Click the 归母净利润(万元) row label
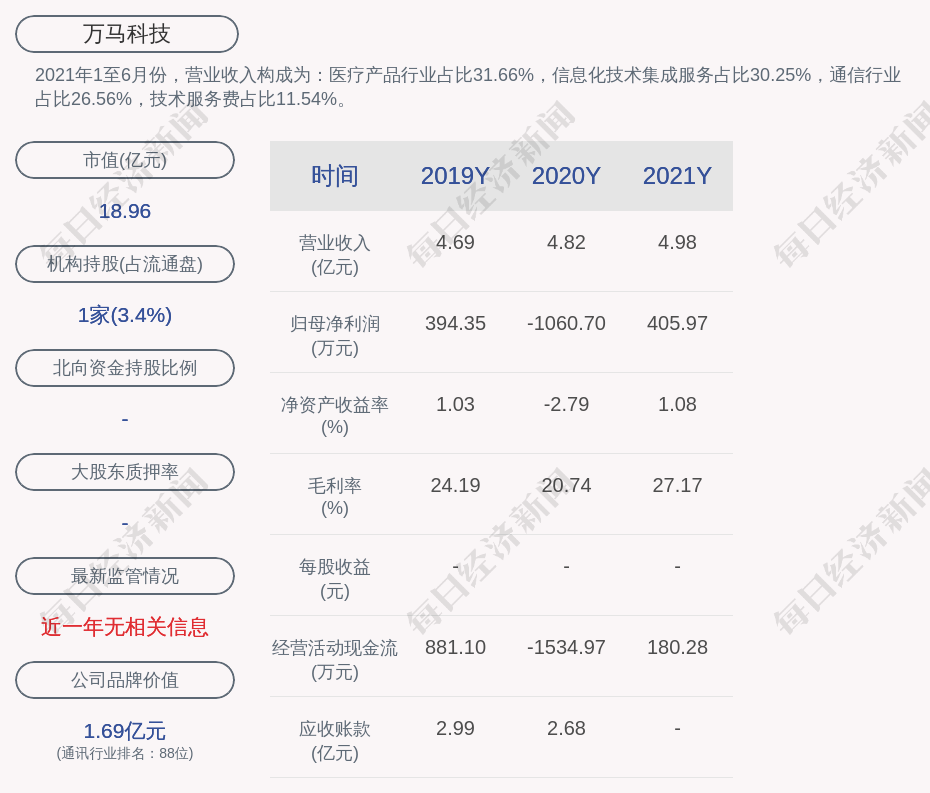Viewport: 930px width, 793px height. coord(335,336)
